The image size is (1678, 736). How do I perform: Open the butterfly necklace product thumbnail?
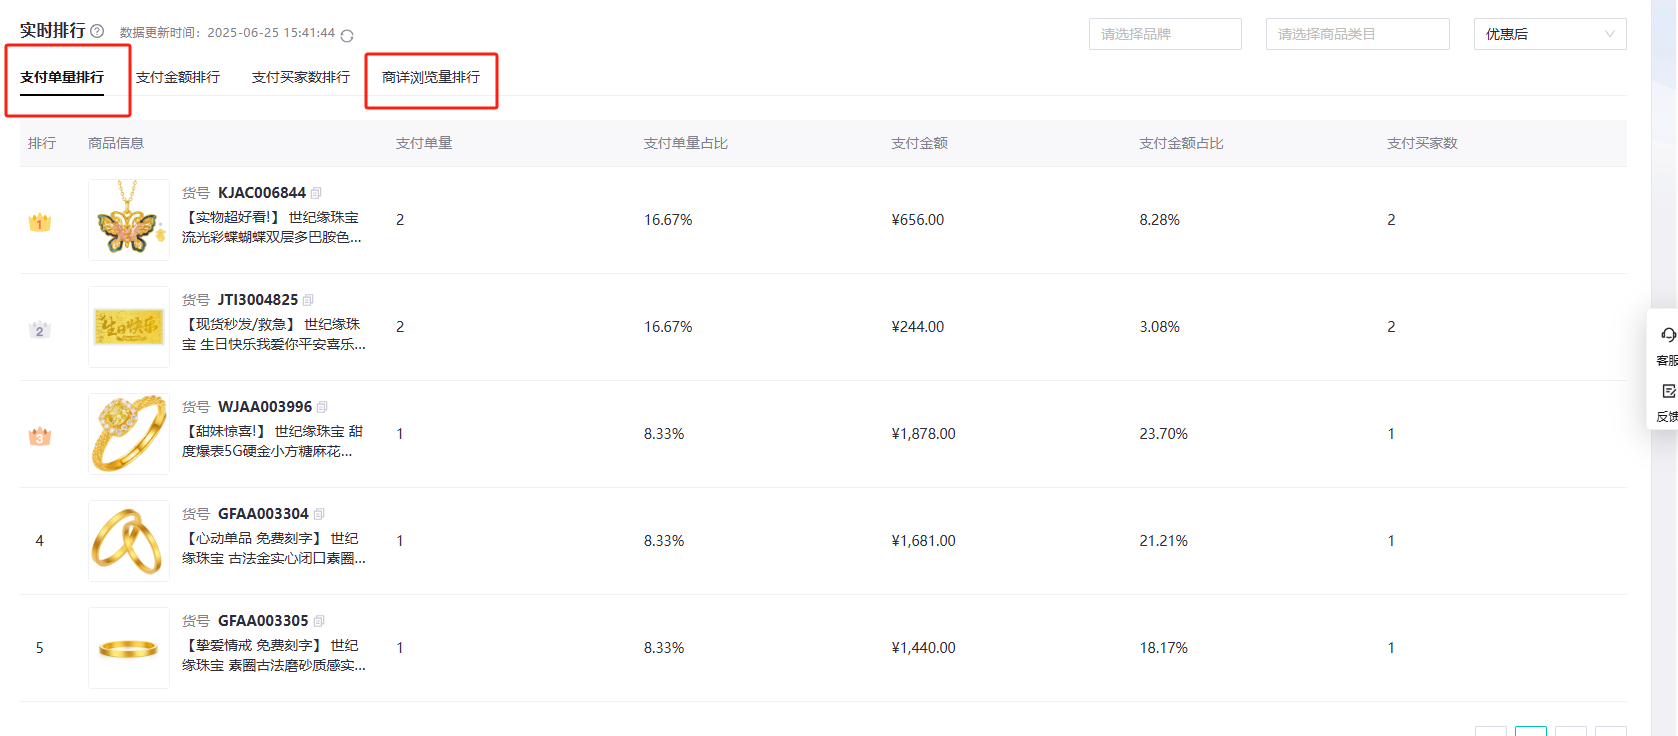point(128,220)
